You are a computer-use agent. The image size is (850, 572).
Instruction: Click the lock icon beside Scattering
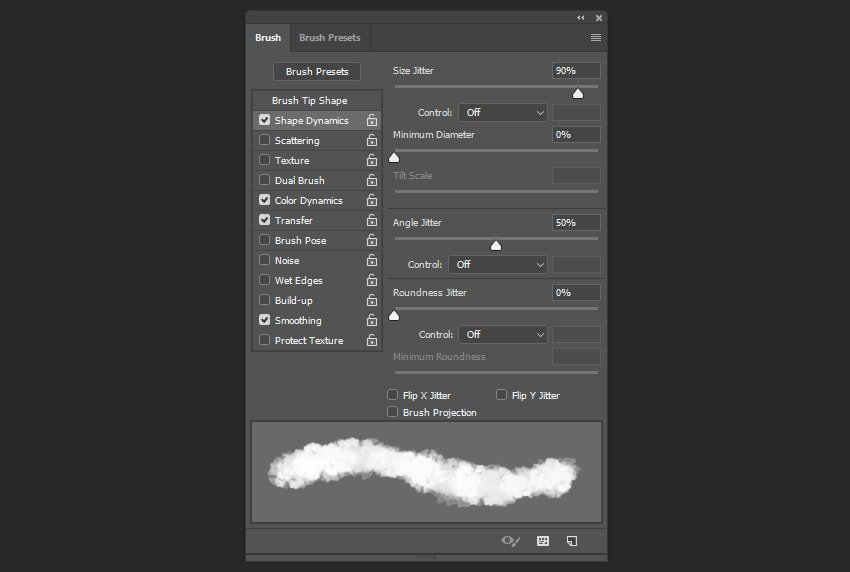click(x=371, y=141)
